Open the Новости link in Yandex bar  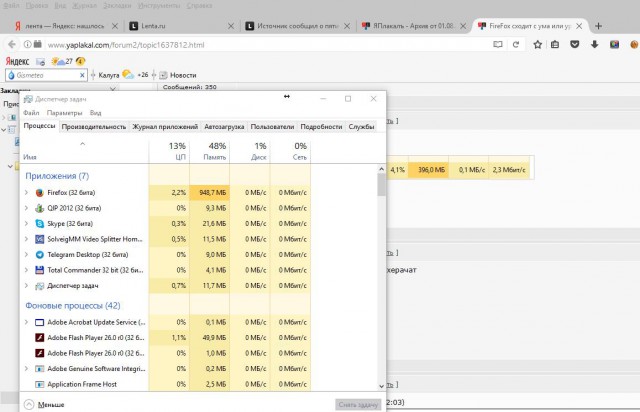click(178, 75)
